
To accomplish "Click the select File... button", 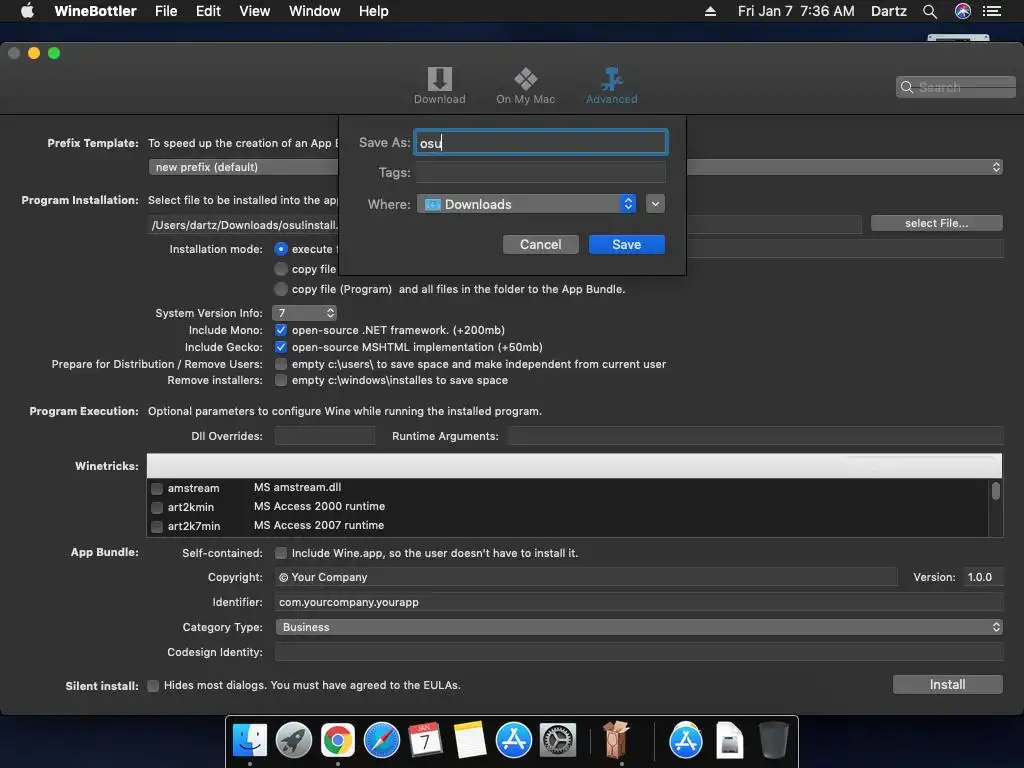I will pos(936,223).
